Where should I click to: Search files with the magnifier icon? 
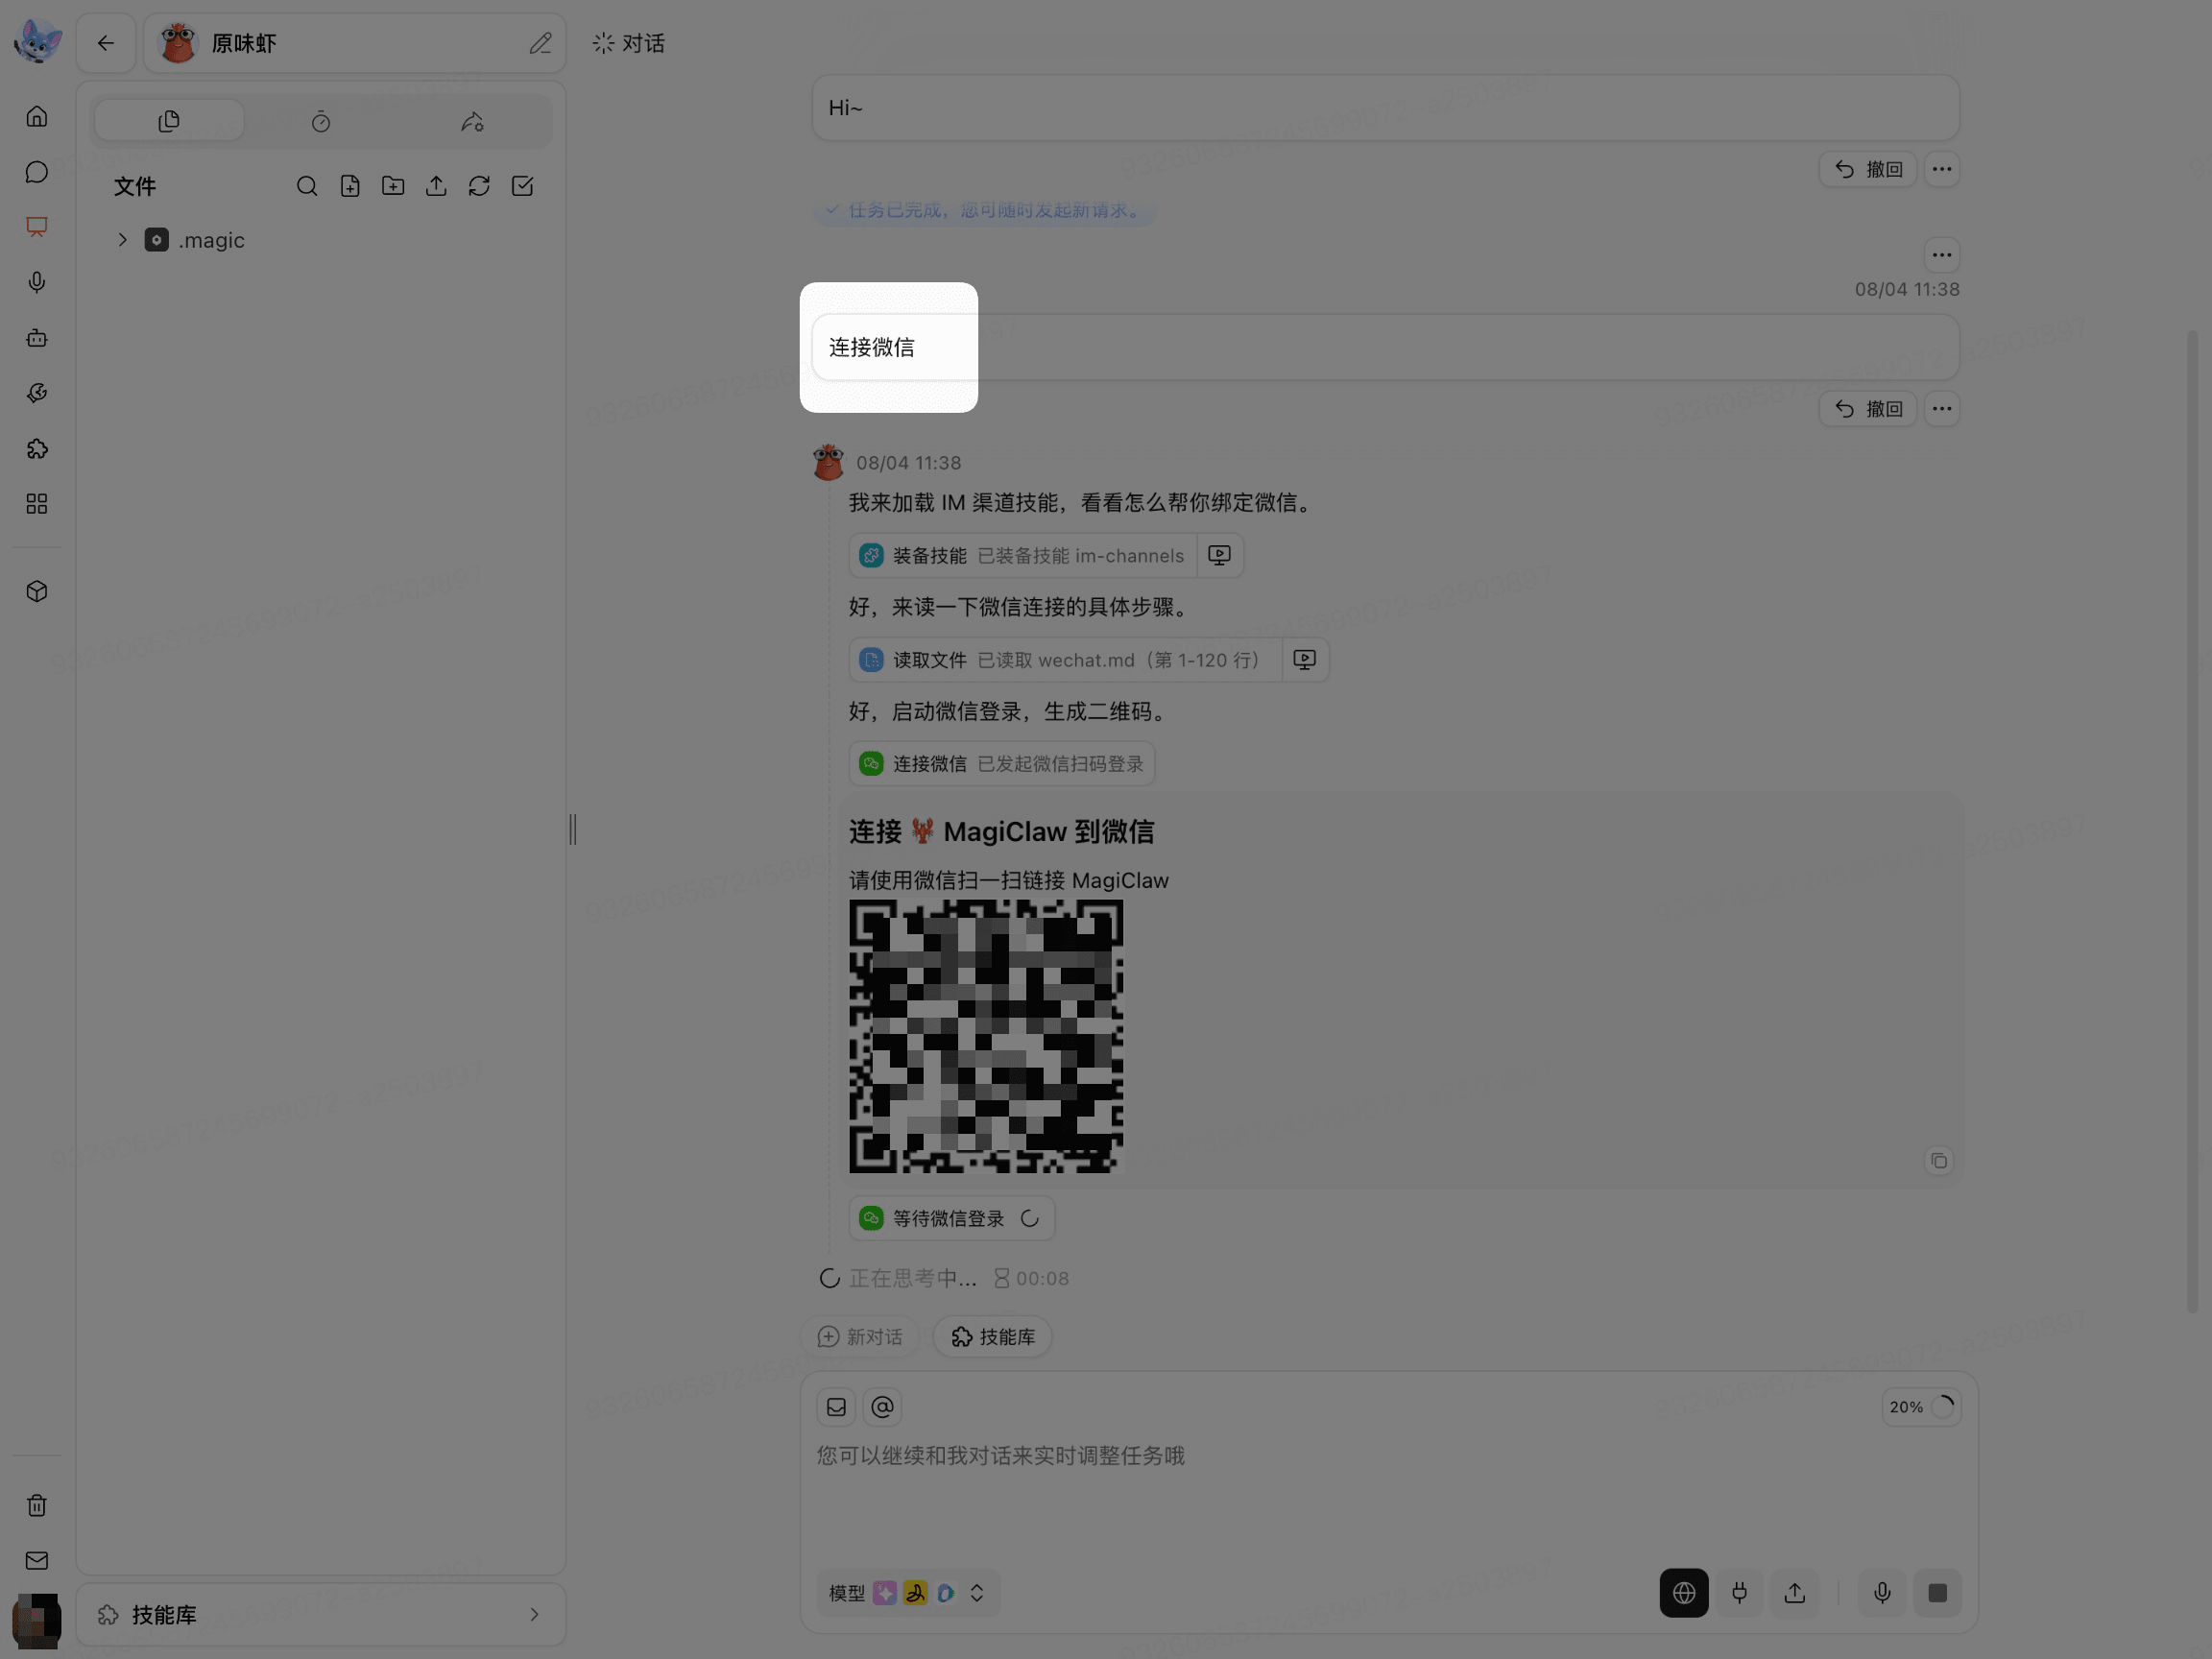click(307, 186)
